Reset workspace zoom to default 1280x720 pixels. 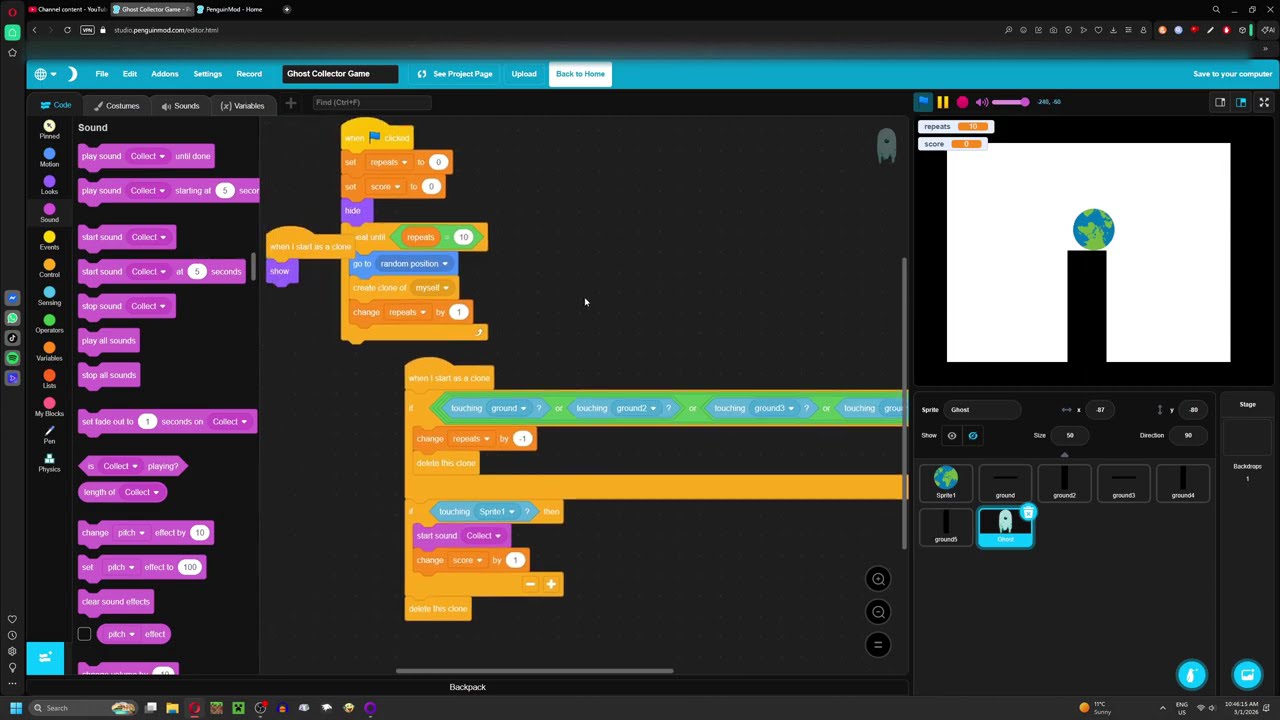[x=878, y=645]
